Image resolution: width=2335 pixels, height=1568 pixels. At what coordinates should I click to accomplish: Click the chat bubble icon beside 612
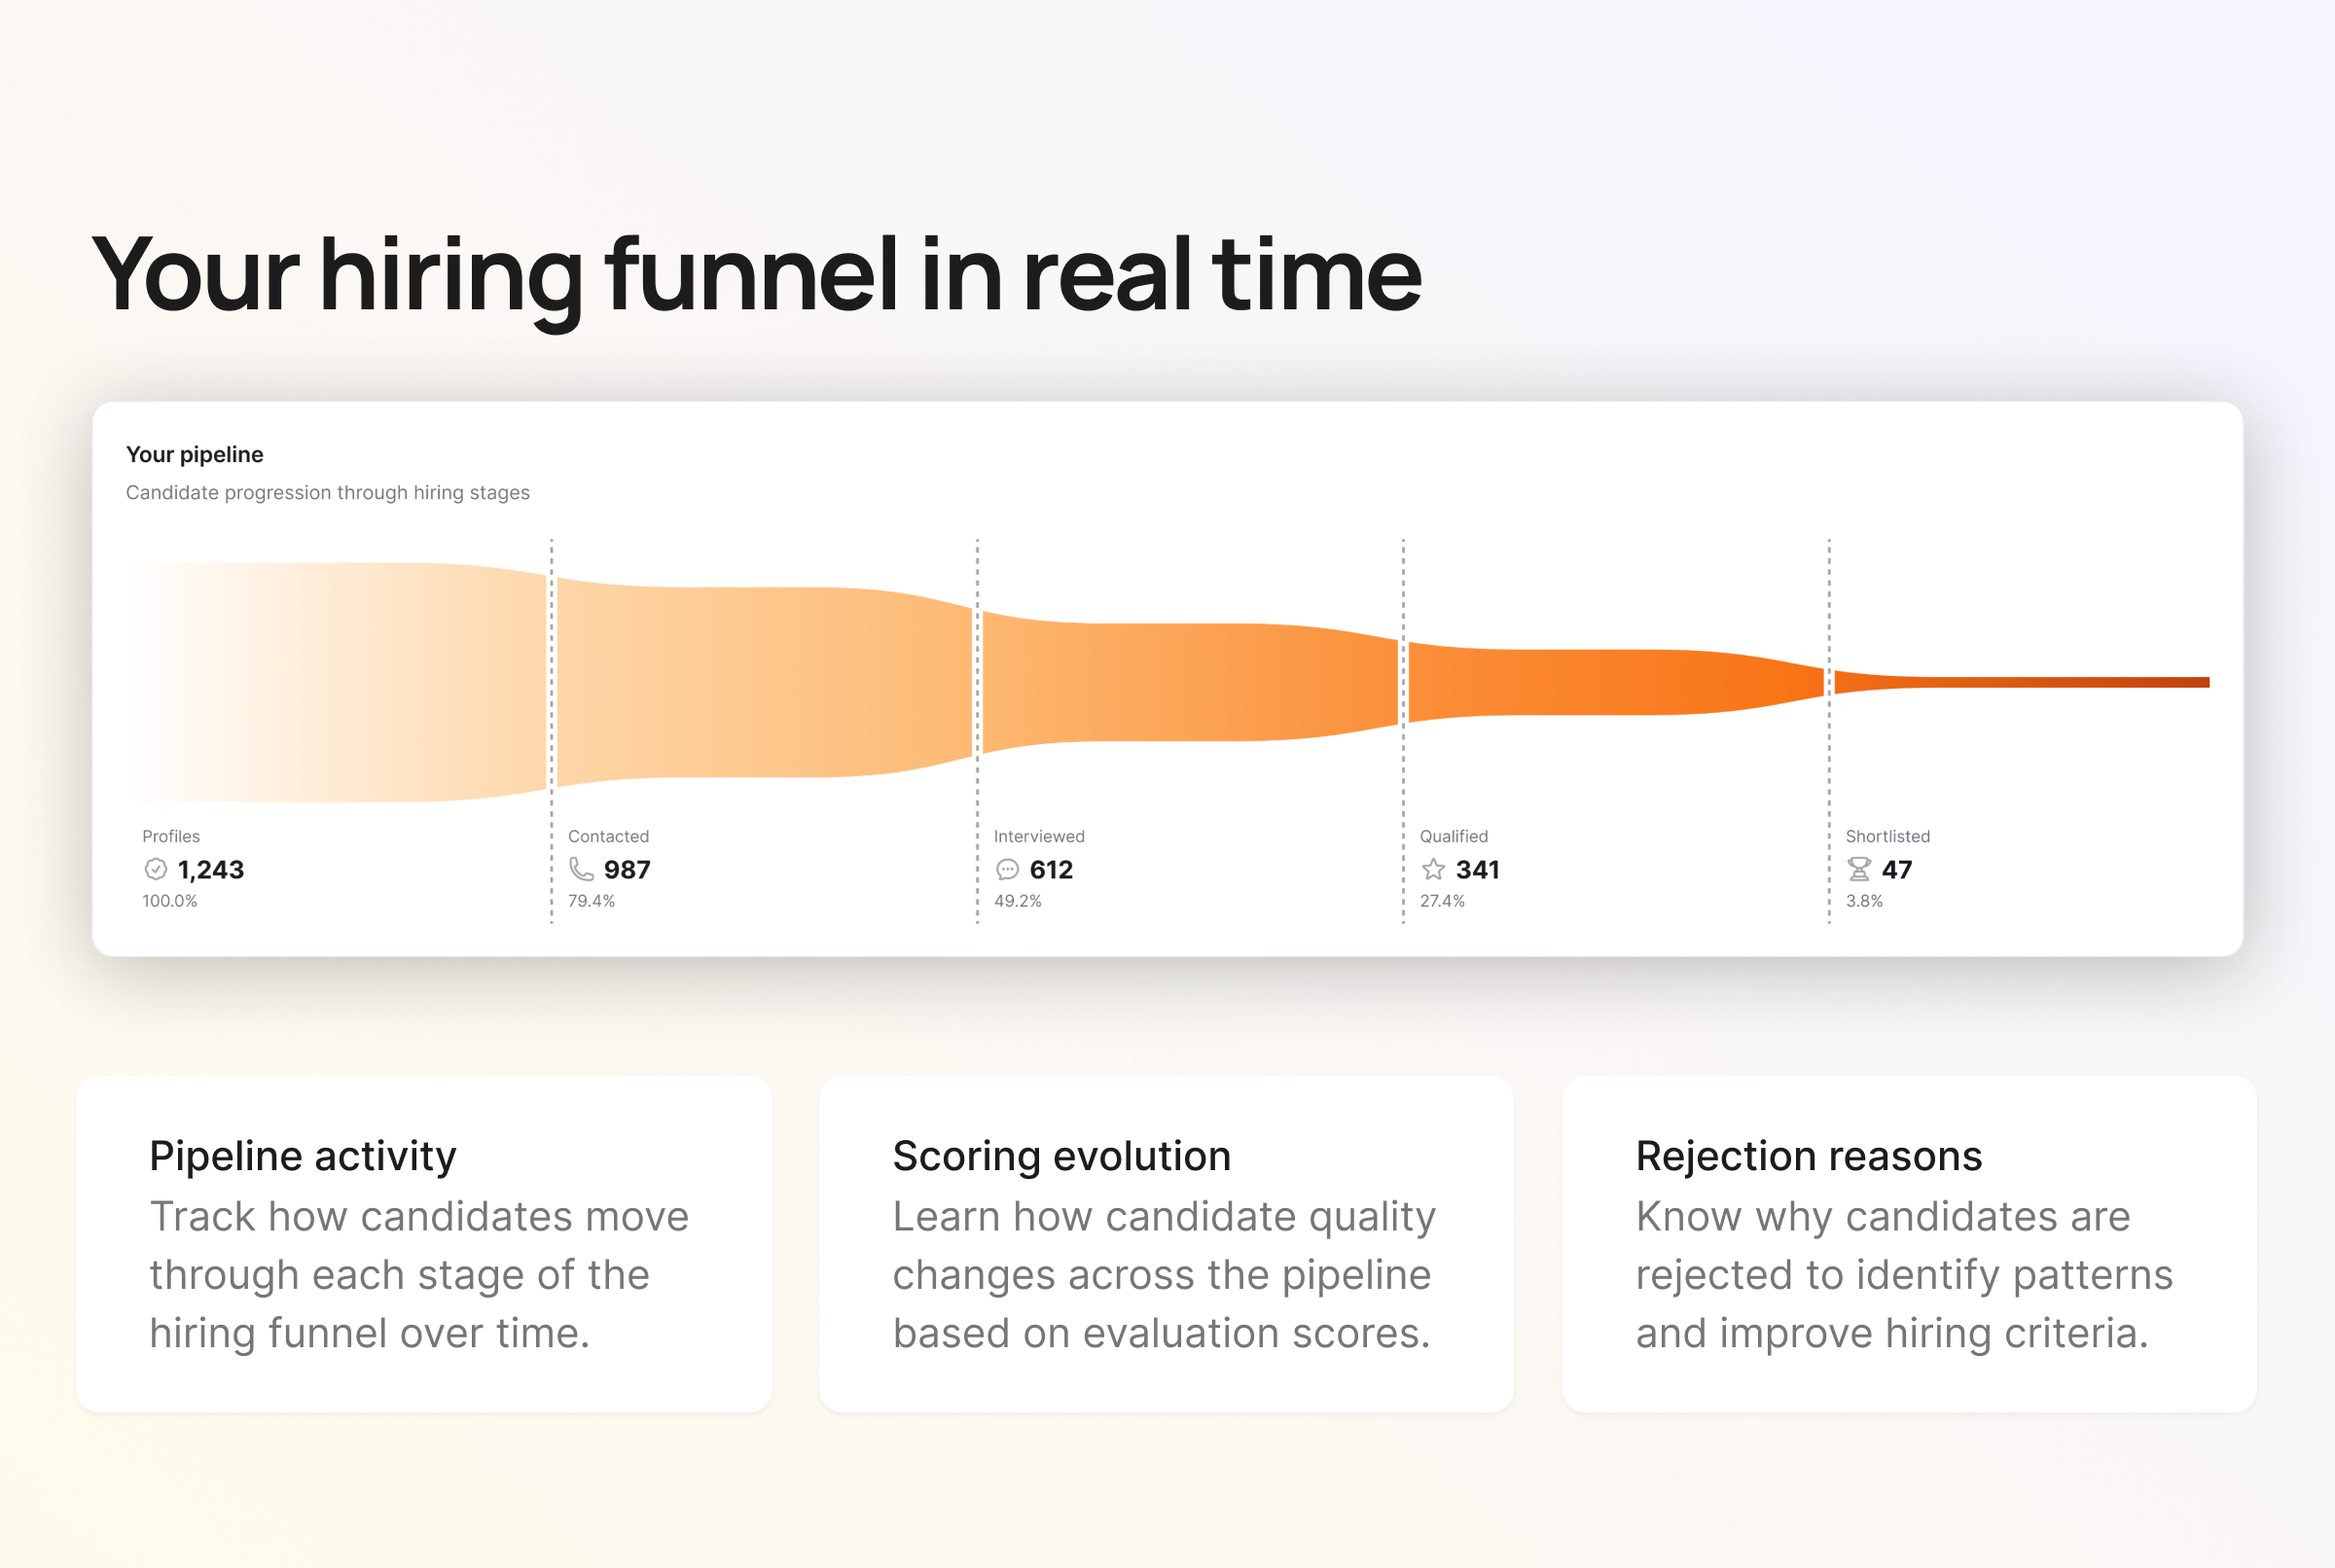pyautogui.click(x=1007, y=869)
